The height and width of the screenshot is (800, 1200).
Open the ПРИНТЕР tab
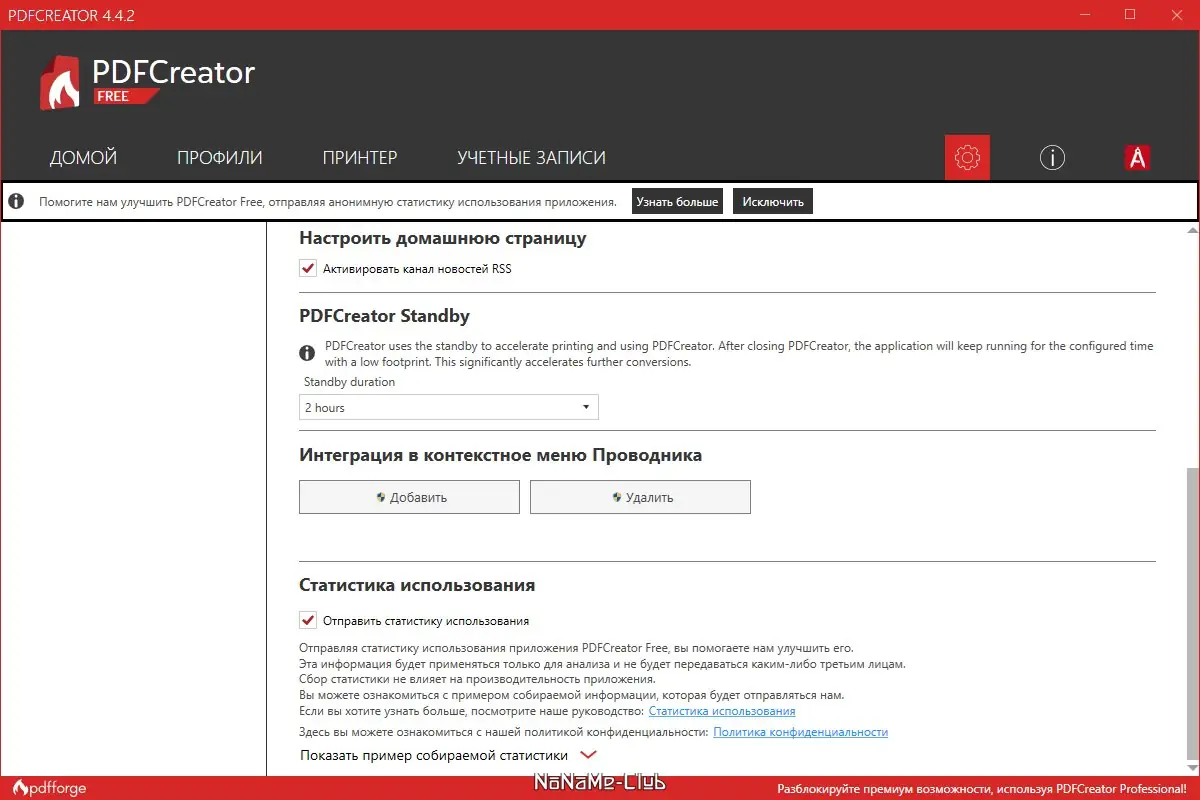point(360,158)
